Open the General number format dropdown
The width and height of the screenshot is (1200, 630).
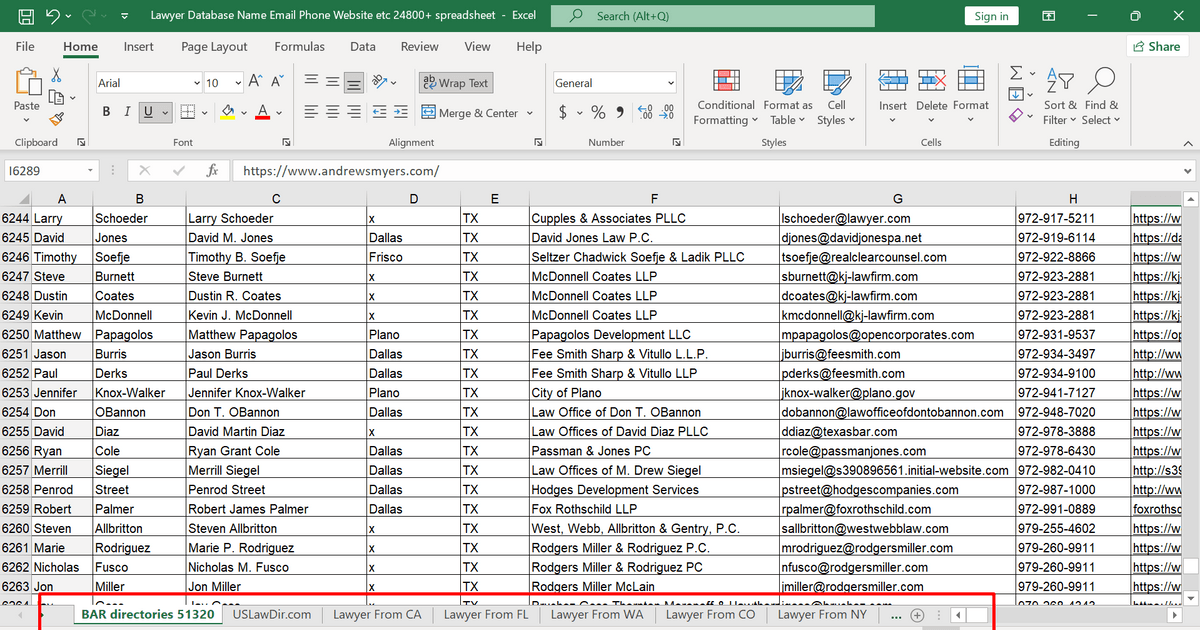[x=670, y=83]
